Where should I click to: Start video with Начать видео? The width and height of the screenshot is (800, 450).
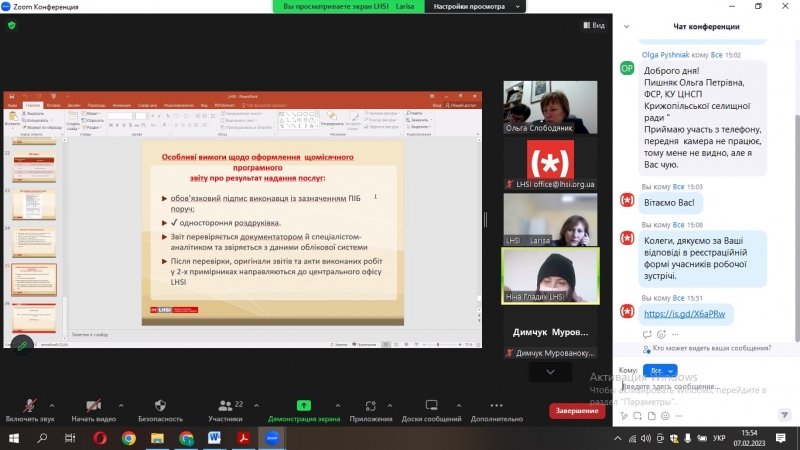pyautogui.click(x=93, y=409)
